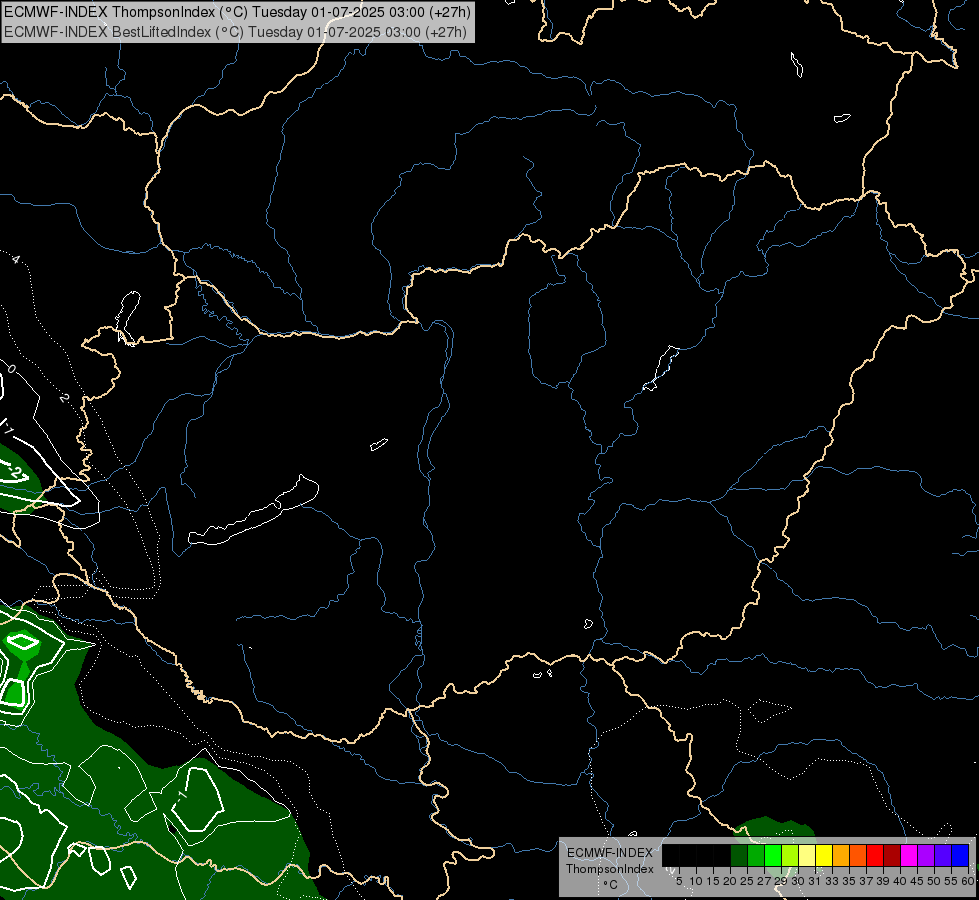Viewport: 979px width, 900px height.
Task: Click the ECMWF-INDEX label in the legend
Action: click(x=610, y=853)
